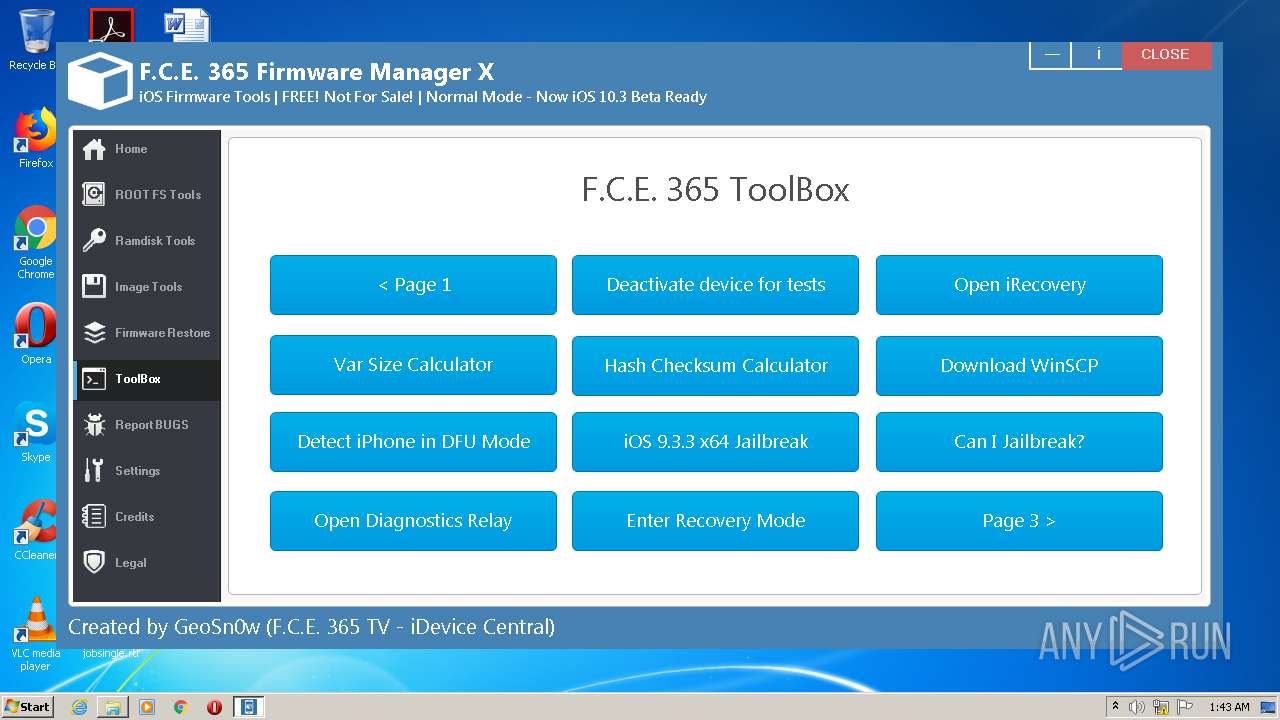
Task: Click the Enter Recovery Mode button
Action: 715,521
